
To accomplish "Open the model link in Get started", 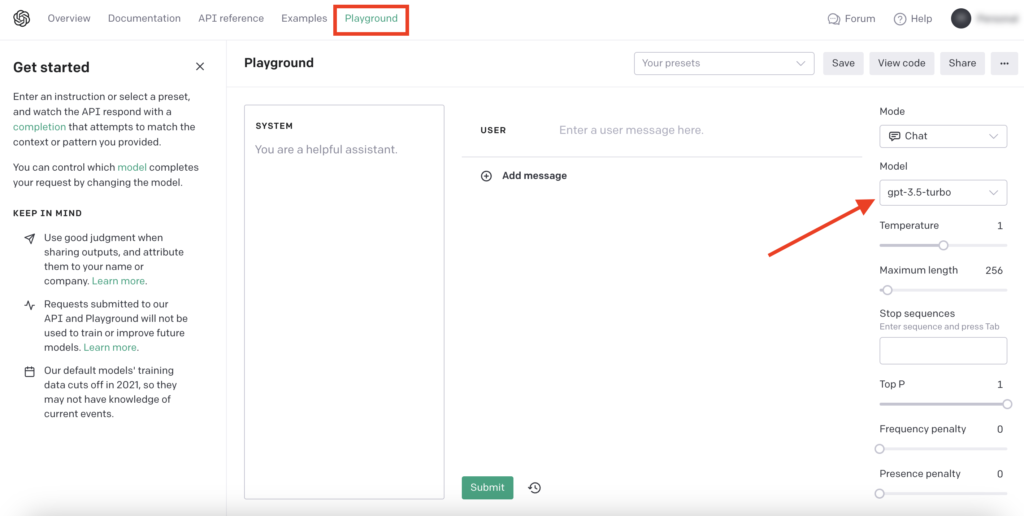I will click(131, 167).
